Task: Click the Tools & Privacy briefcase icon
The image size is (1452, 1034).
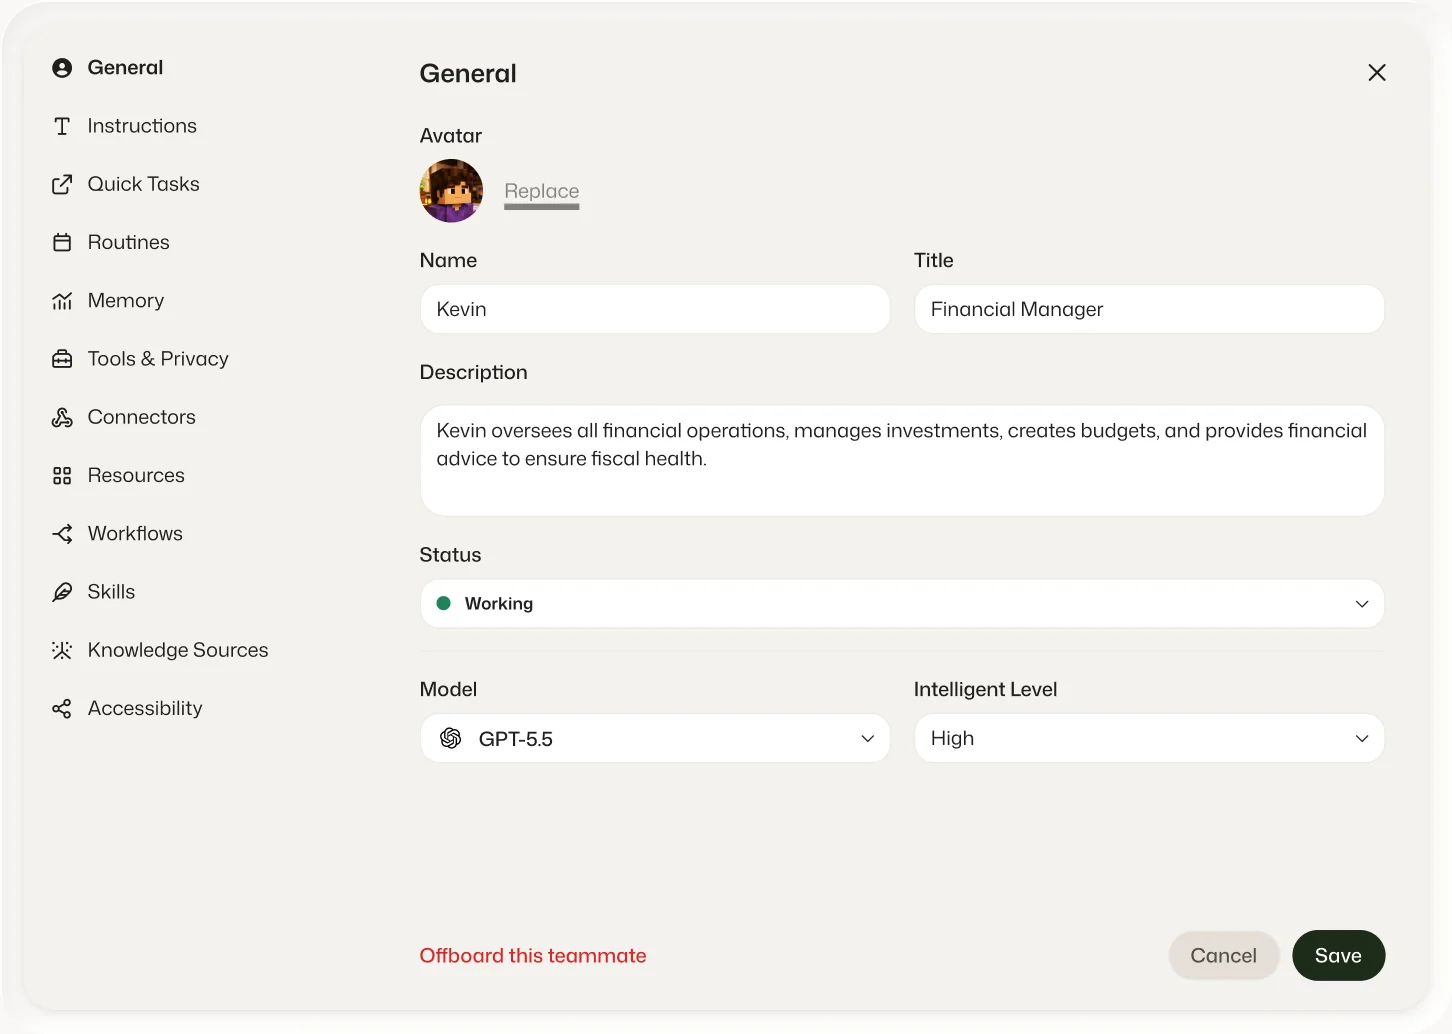Action: [x=62, y=359]
